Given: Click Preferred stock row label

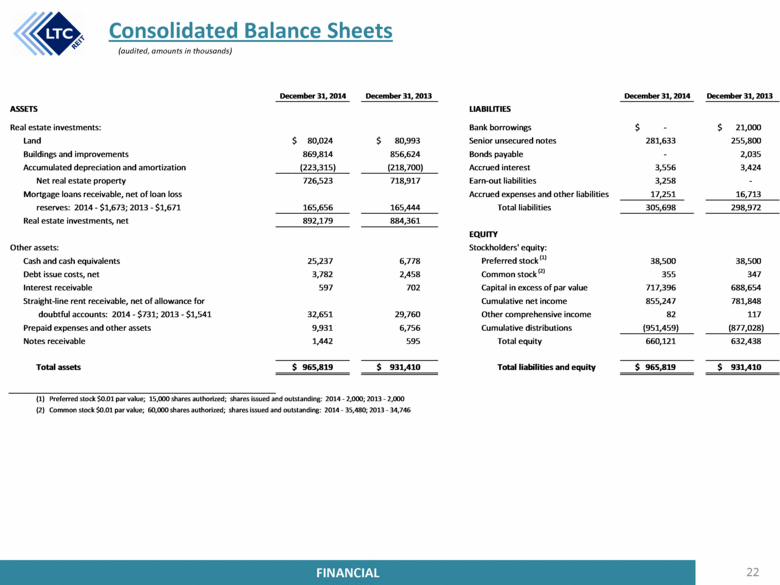Looking at the screenshot, I should coord(514,261).
